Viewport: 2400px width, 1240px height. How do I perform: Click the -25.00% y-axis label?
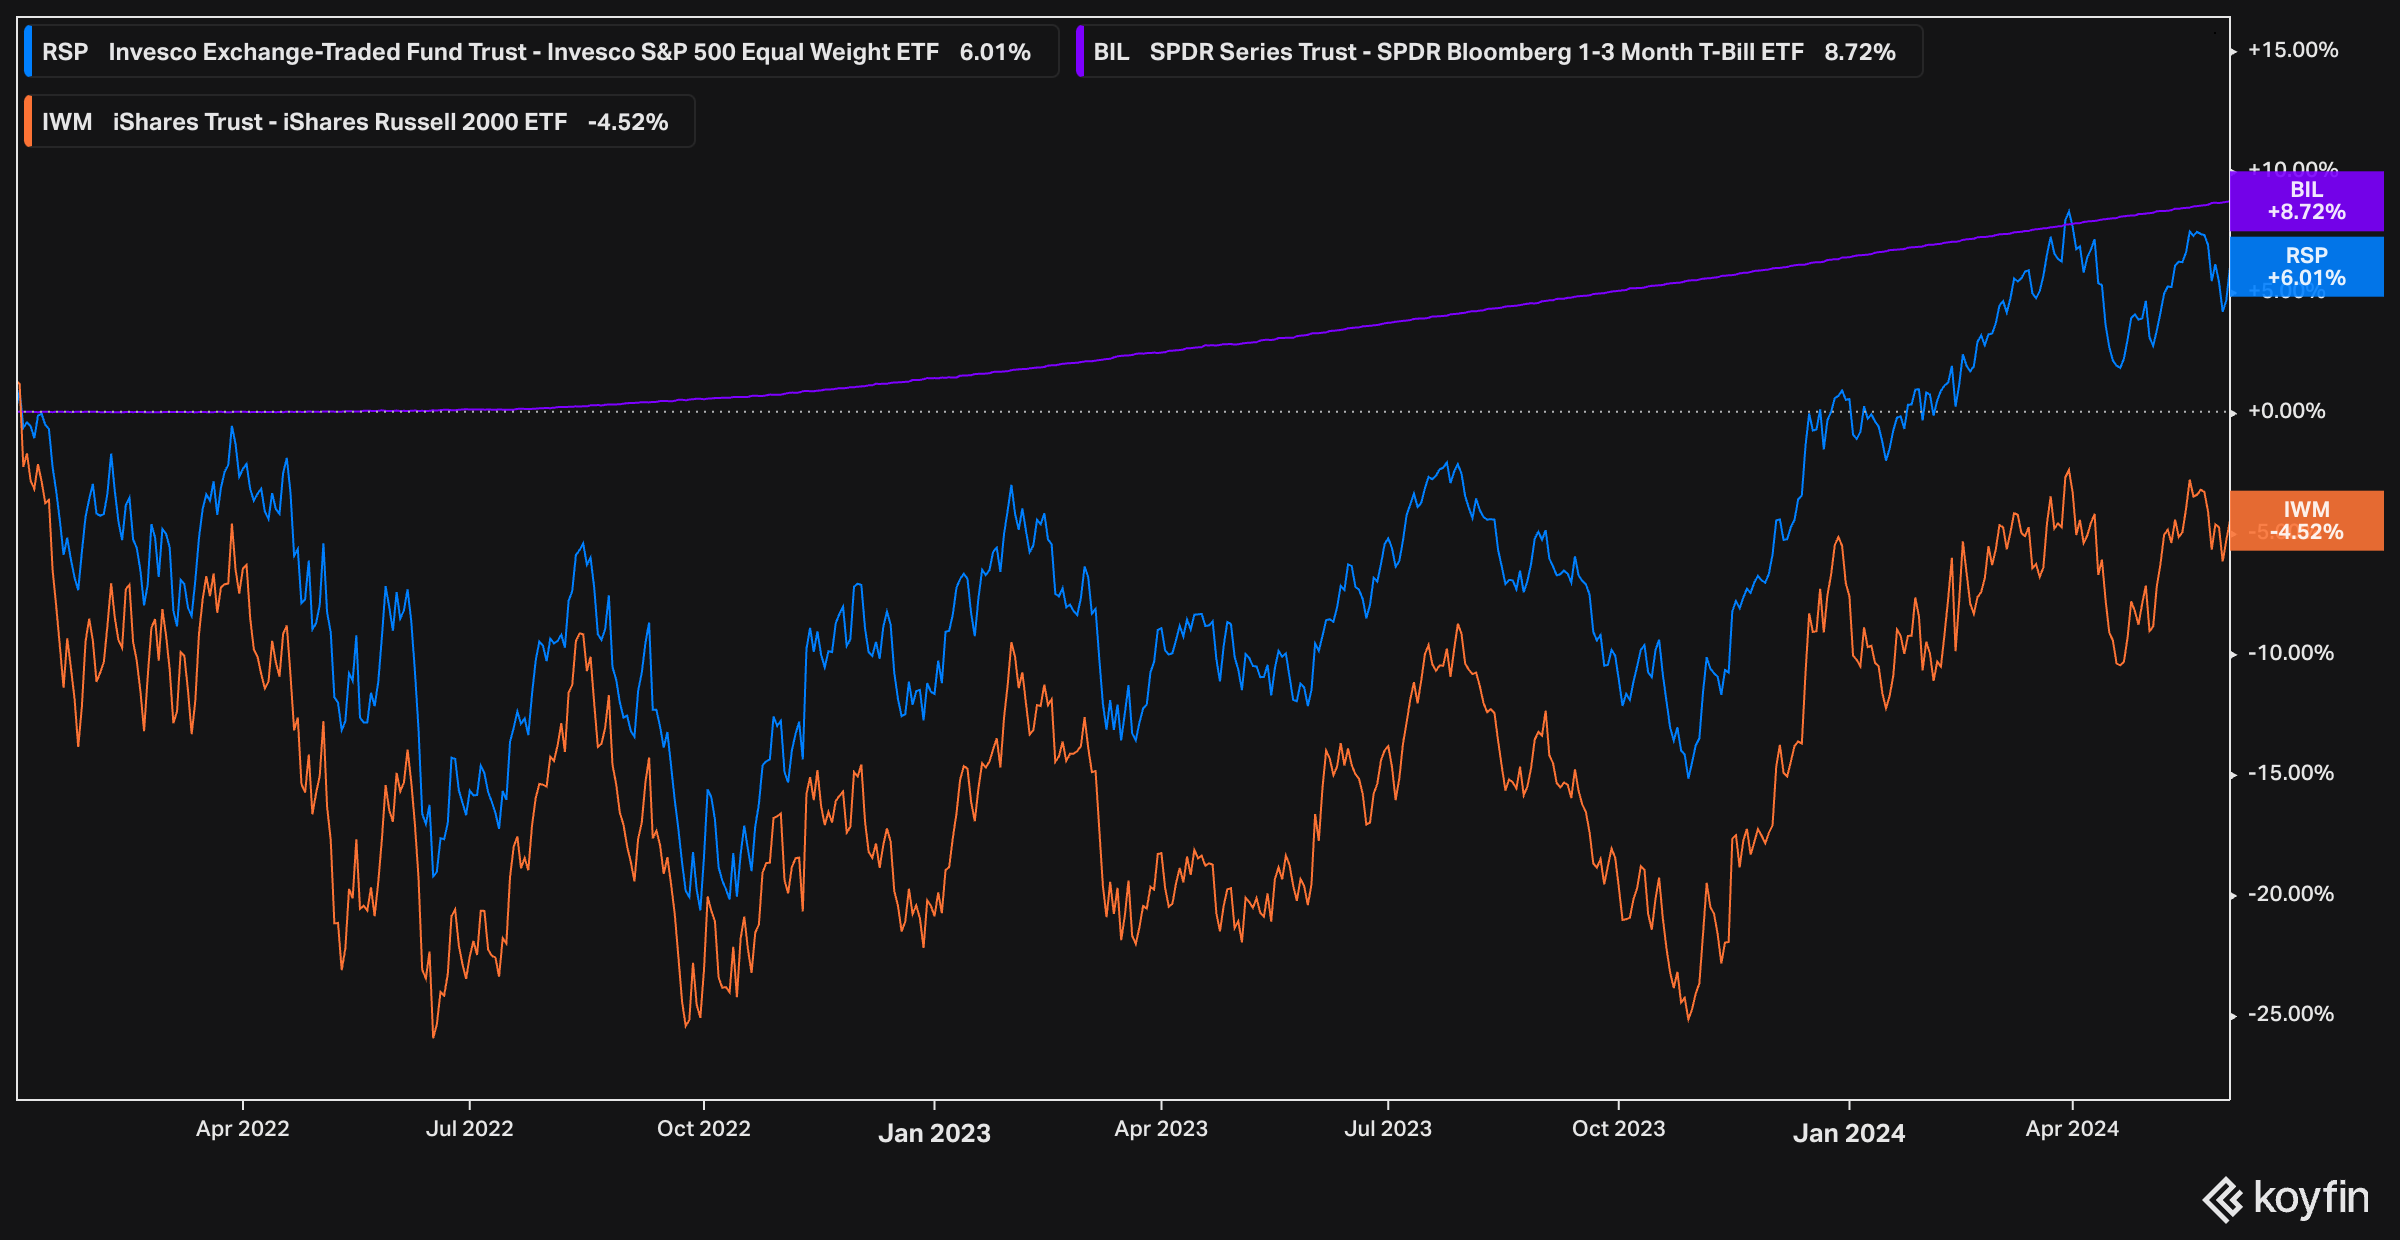(2290, 1014)
